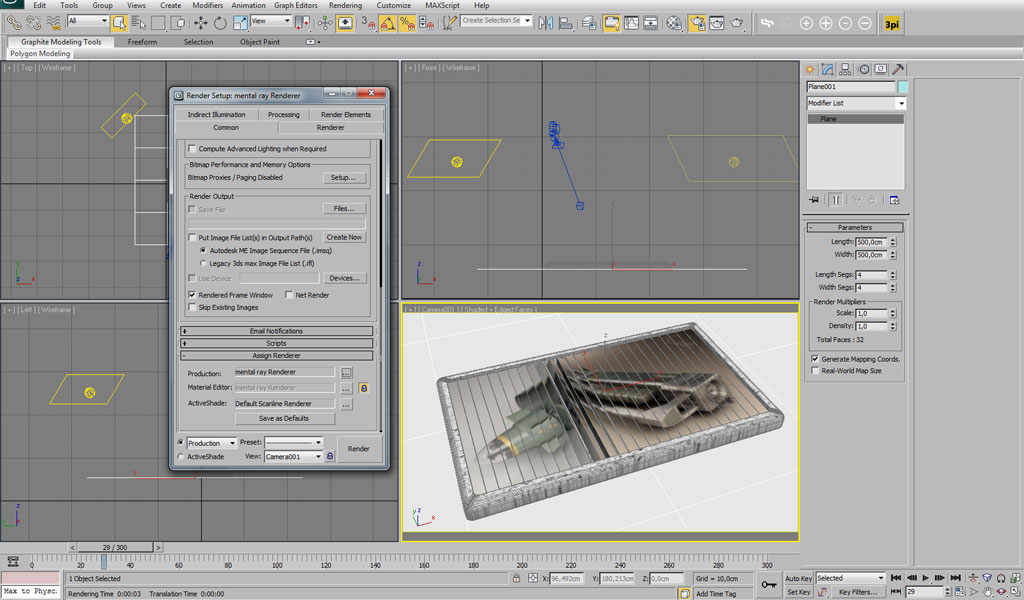Open the View camera dropdown in Render Setup
This screenshot has width=1024, height=600.
293,456
